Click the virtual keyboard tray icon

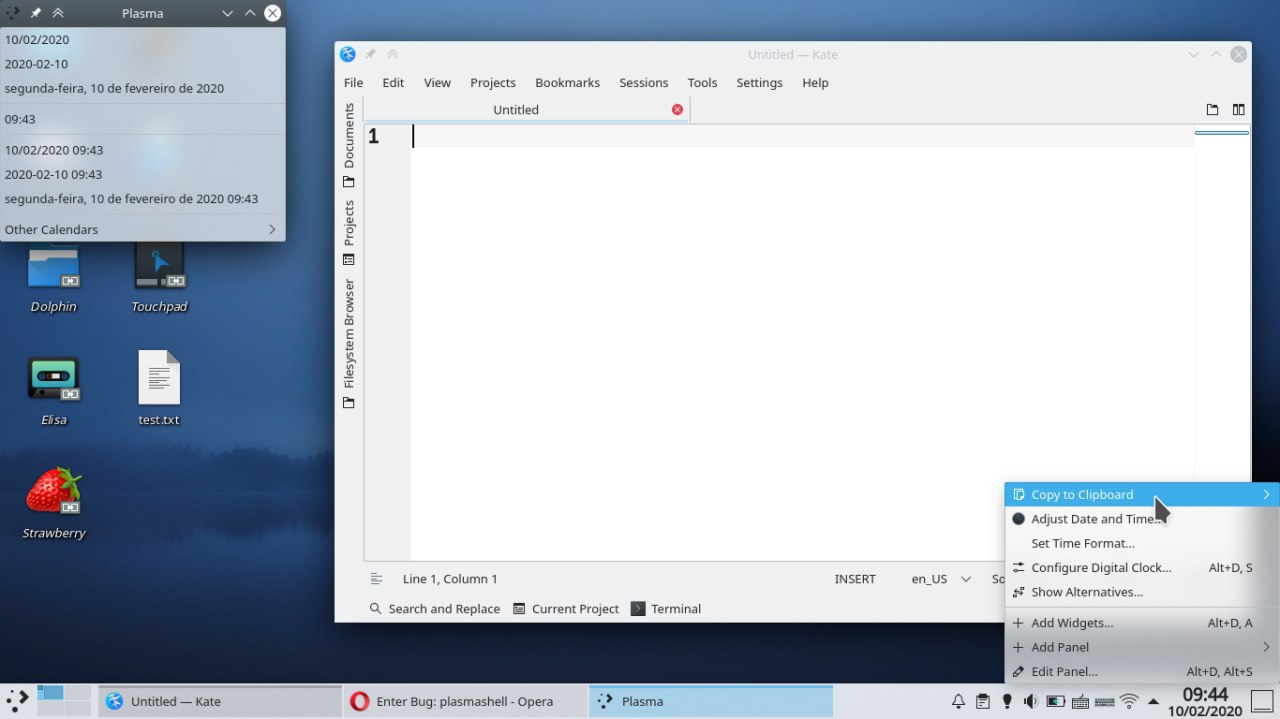pos(1104,702)
